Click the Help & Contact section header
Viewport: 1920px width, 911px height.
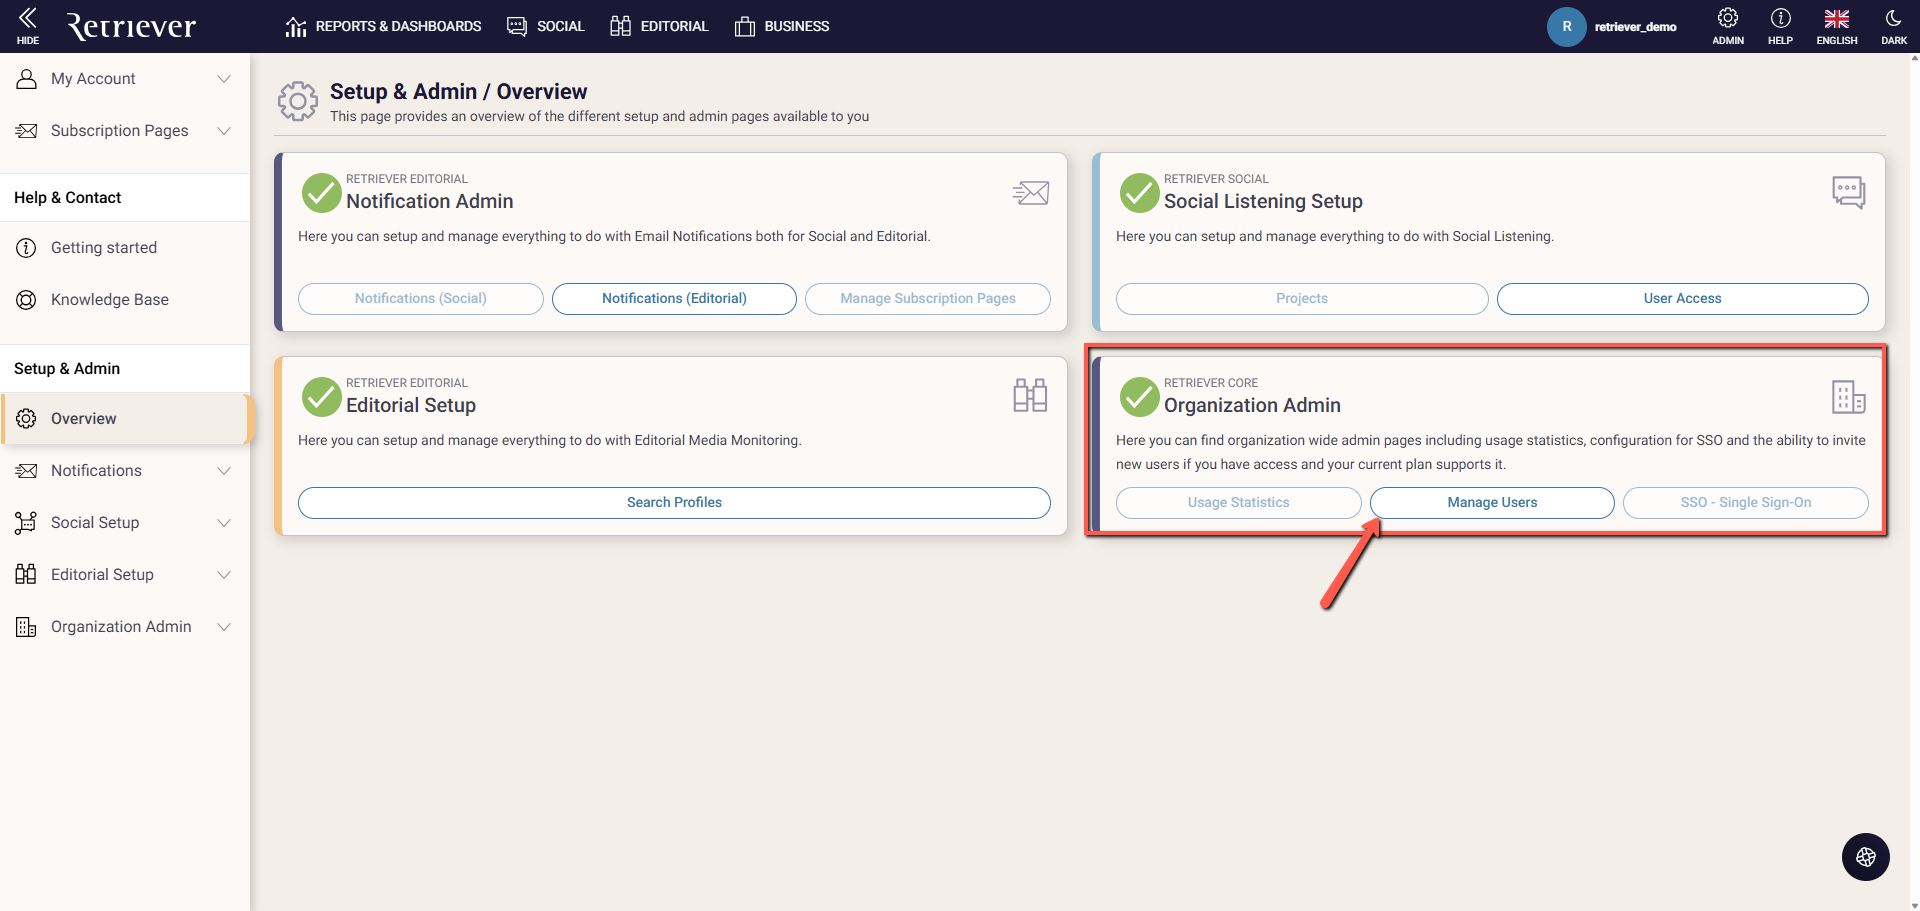(68, 198)
